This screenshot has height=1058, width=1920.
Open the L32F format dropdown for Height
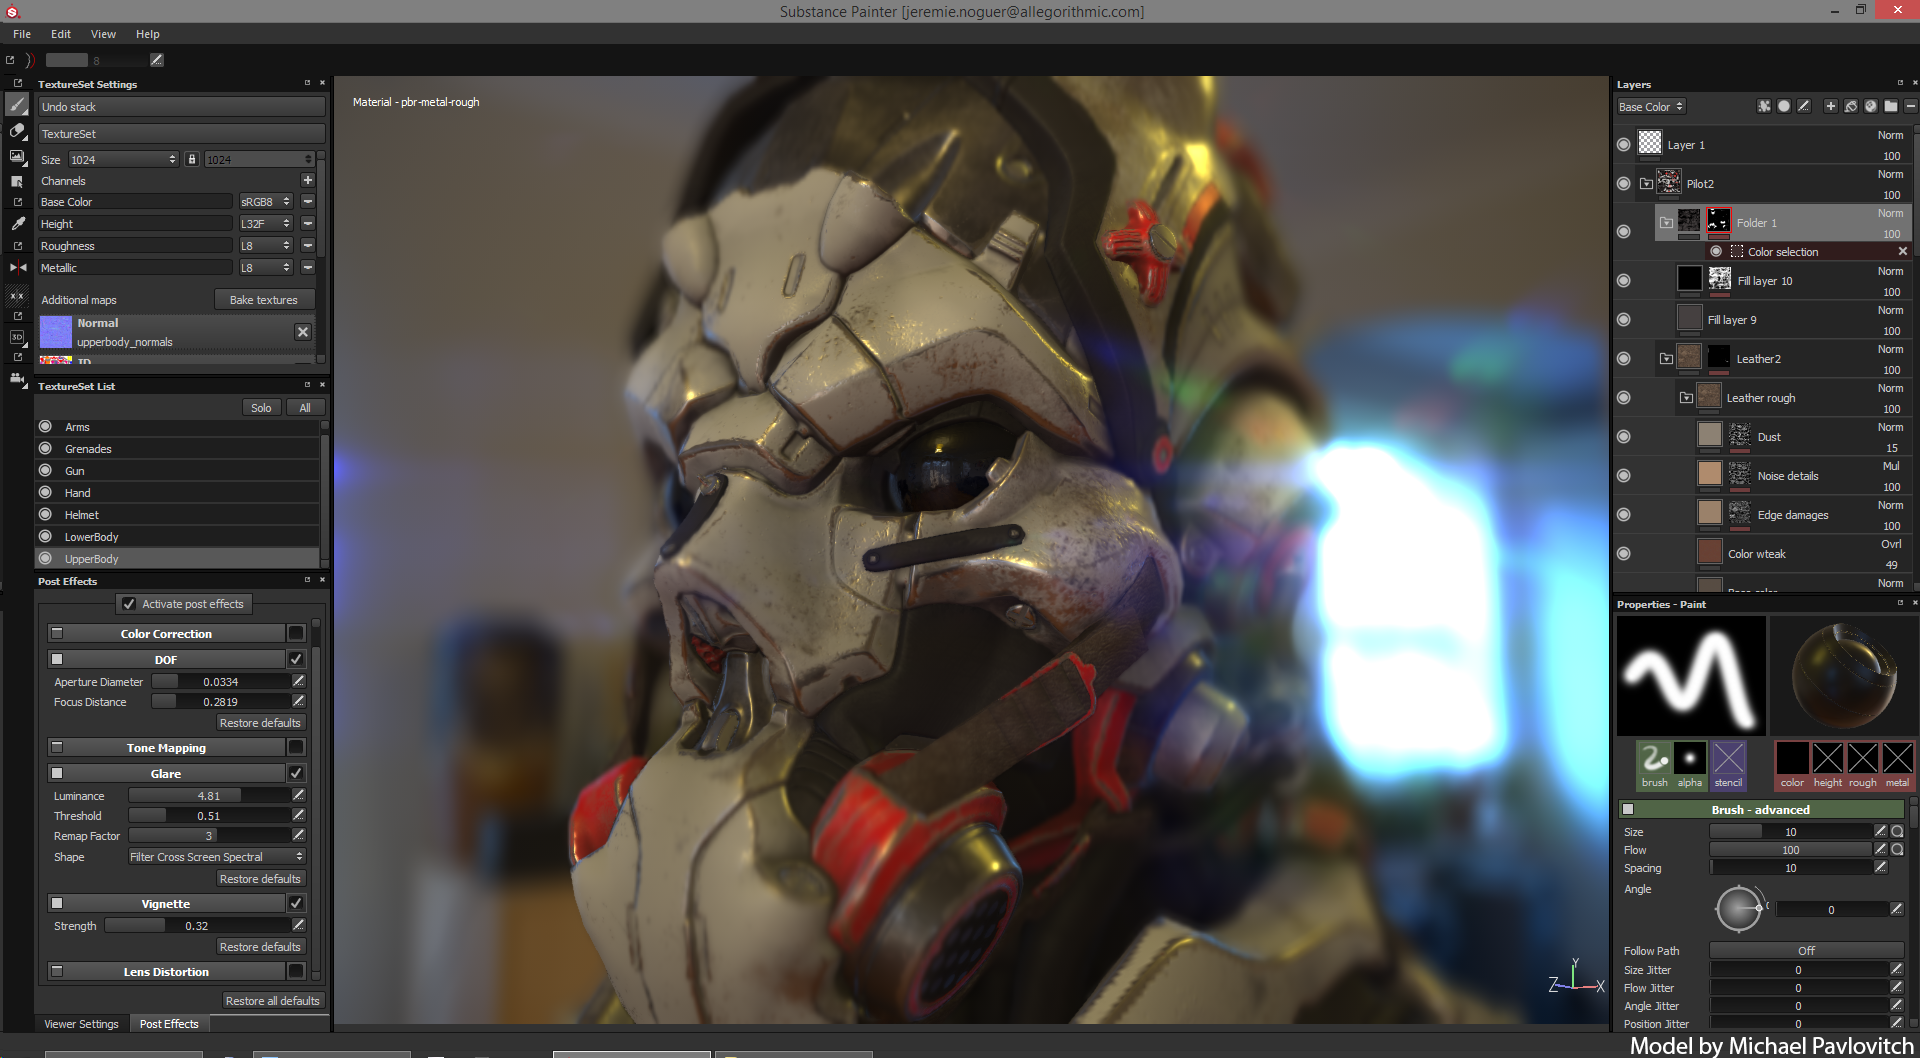[x=265, y=223]
